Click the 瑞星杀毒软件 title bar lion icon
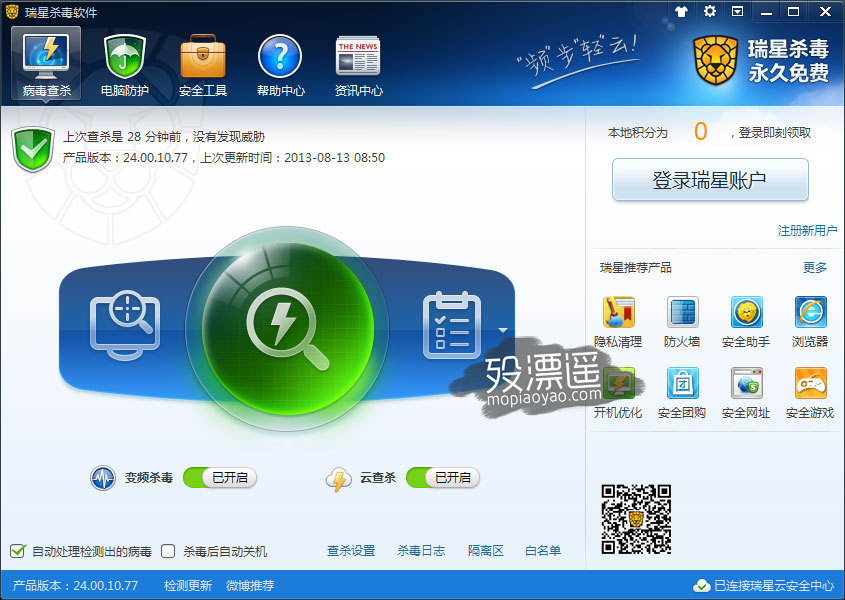 click(x=12, y=12)
